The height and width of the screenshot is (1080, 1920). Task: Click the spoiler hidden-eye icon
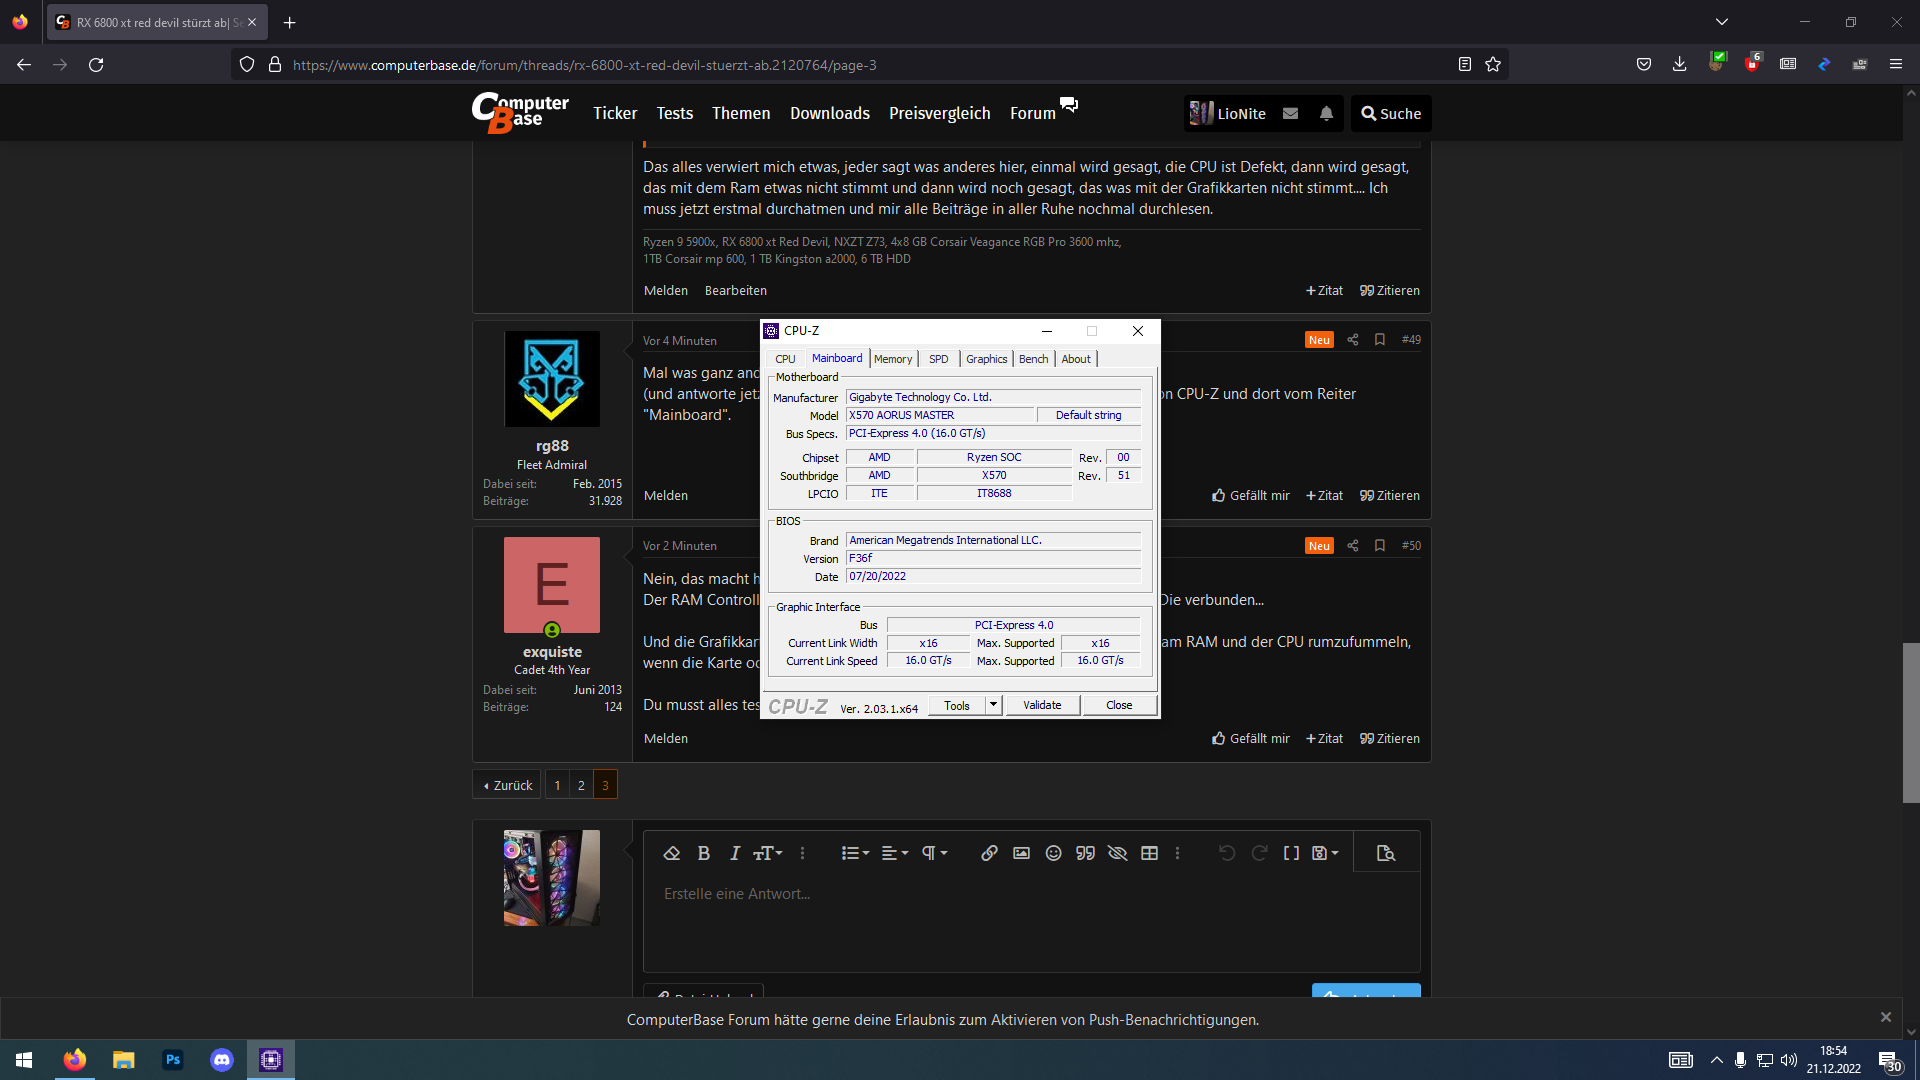point(1117,853)
